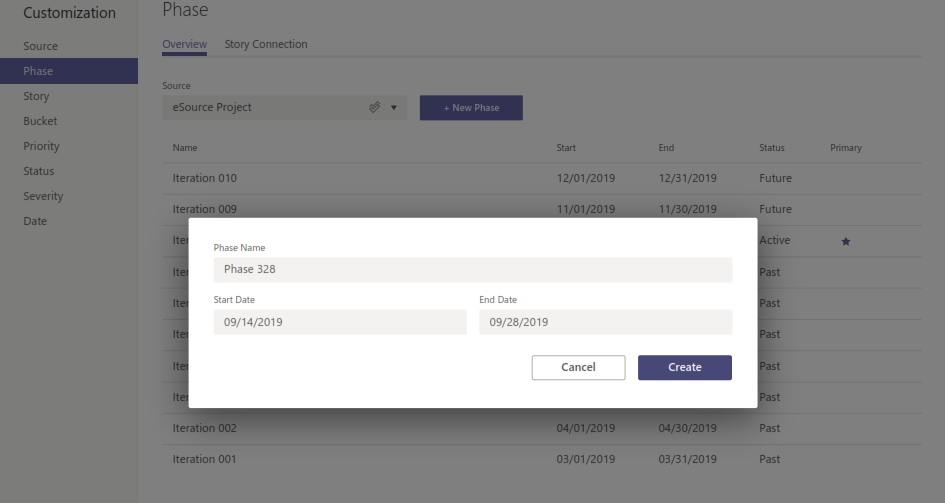Select the Overview tab
The height and width of the screenshot is (503, 945).
coord(184,44)
